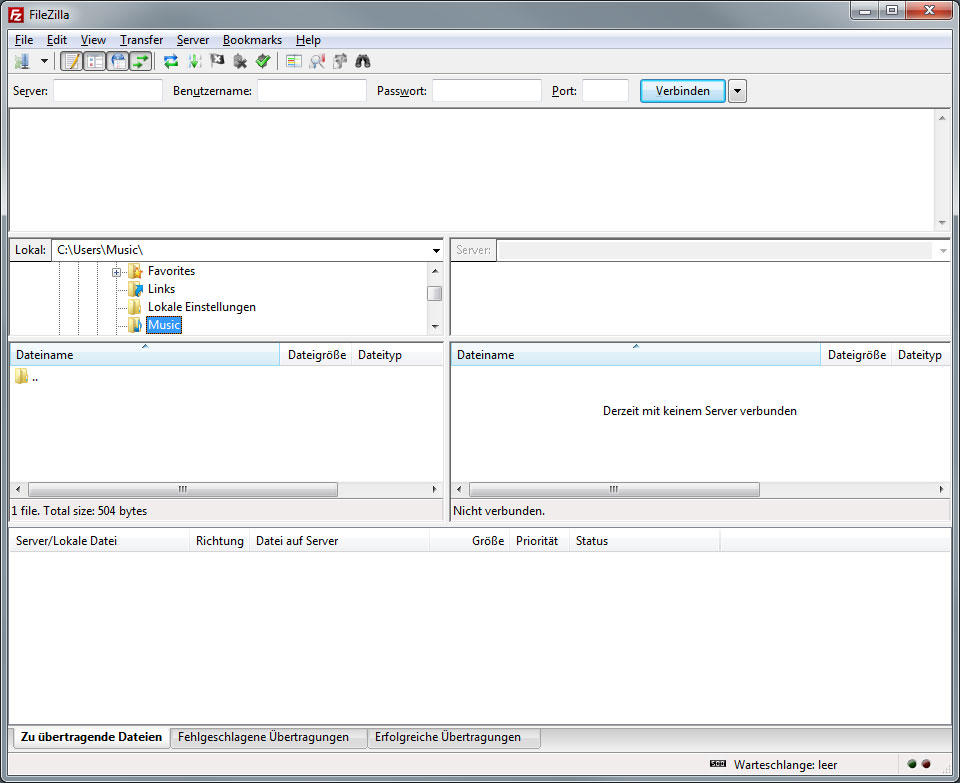Click the Priorität queue column header
The width and height of the screenshot is (960, 783).
[539, 541]
